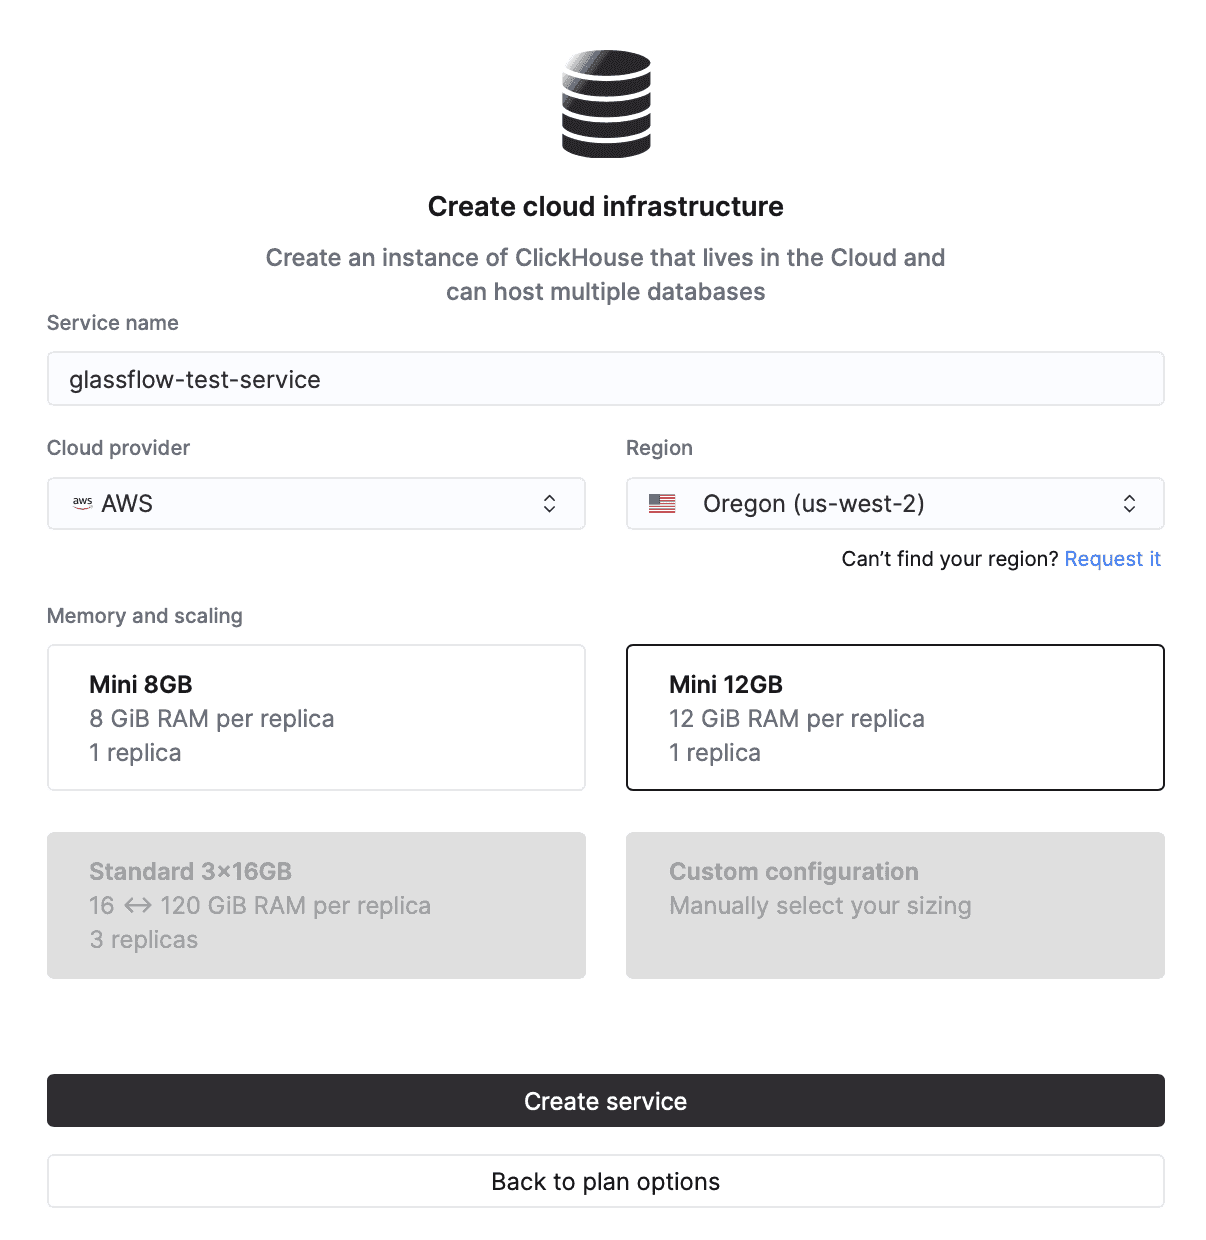This screenshot has width=1206, height=1240.
Task: Click the Request it link
Action: tap(1112, 559)
